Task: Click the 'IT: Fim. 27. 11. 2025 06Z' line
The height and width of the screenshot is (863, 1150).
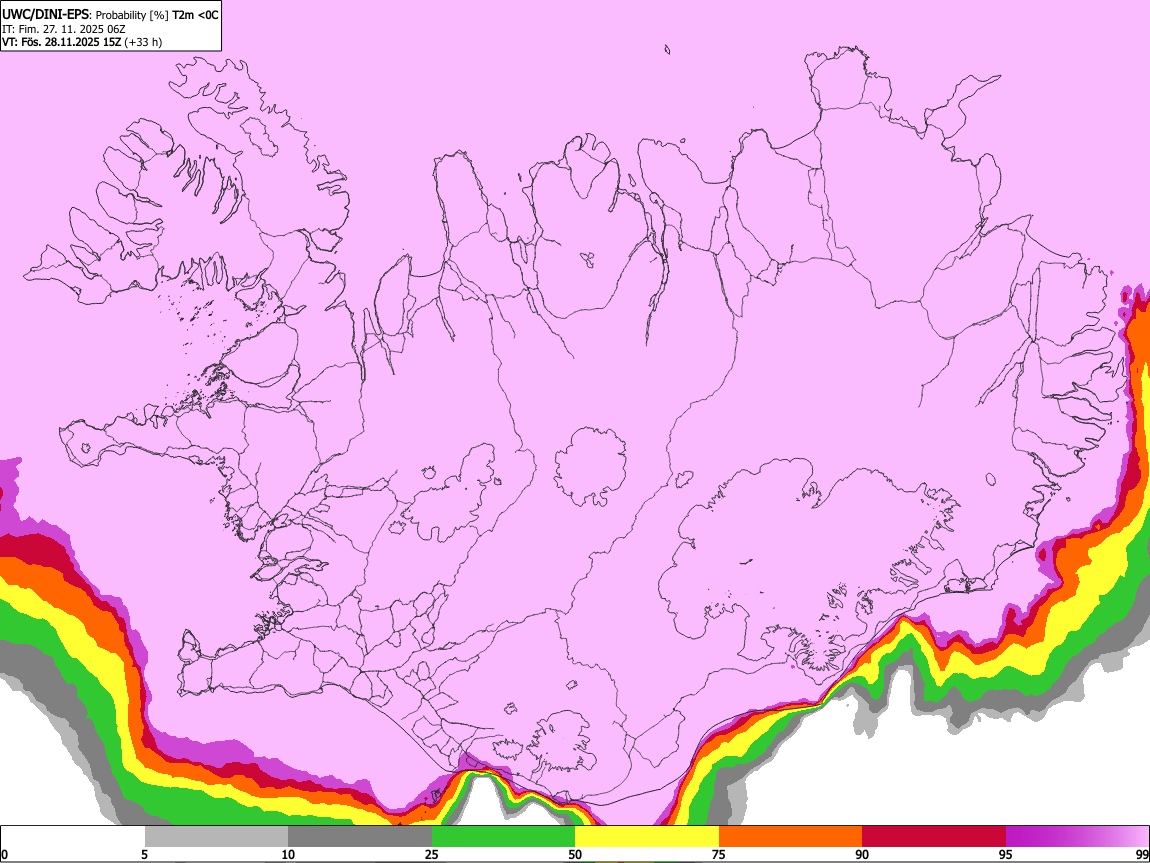Action: coord(64,29)
